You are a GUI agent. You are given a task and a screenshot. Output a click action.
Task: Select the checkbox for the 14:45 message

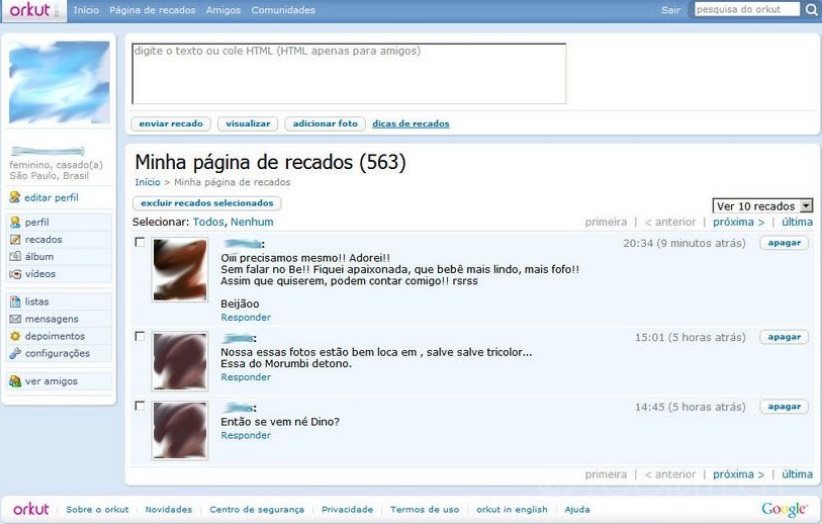click(x=139, y=406)
